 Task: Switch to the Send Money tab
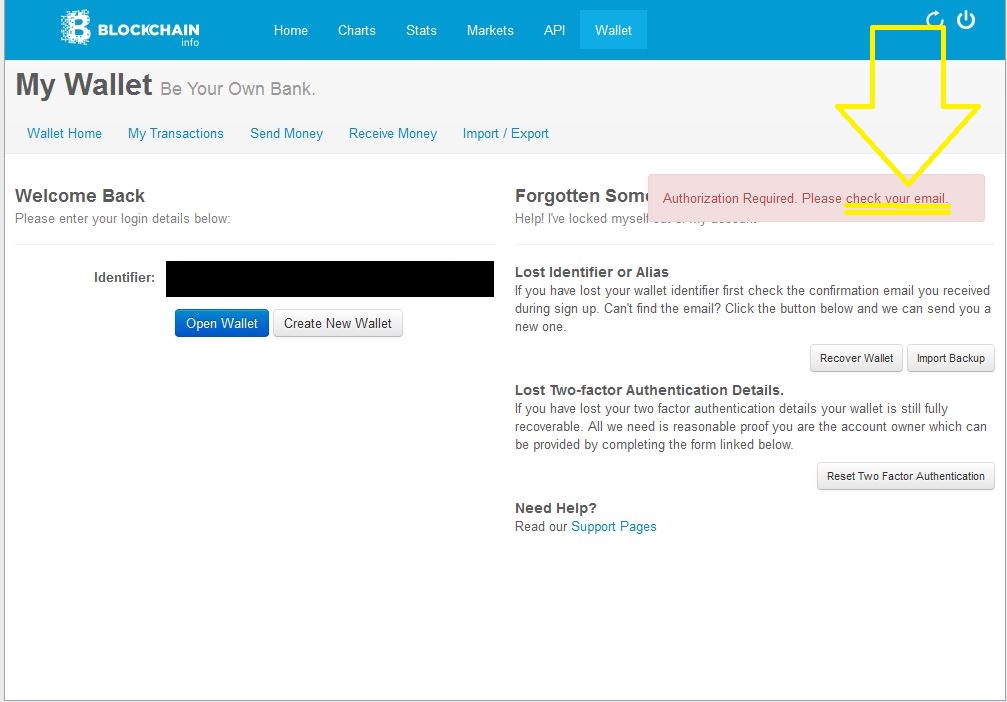point(287,133)
